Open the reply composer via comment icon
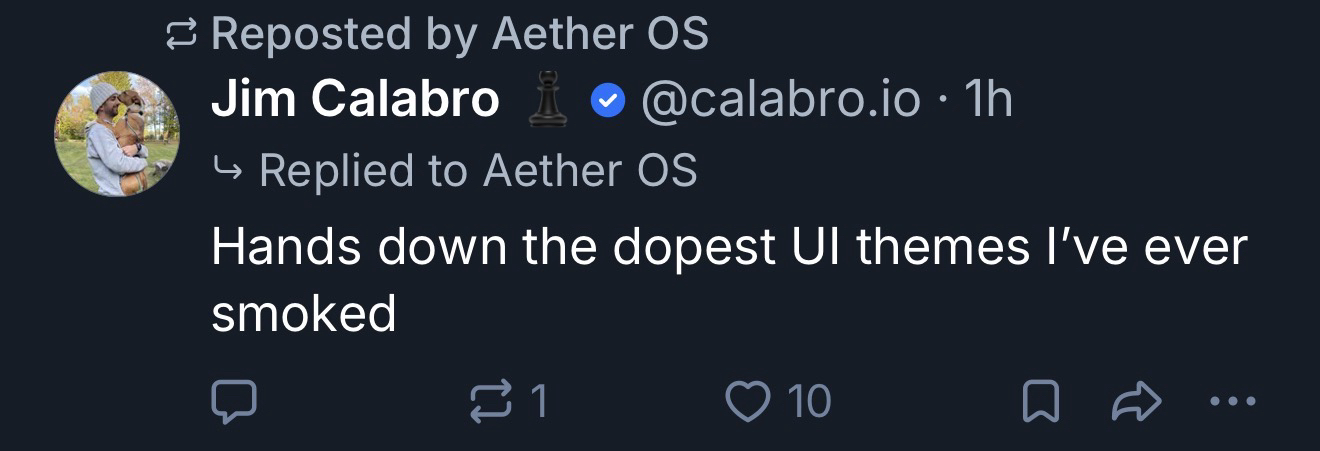 234,401
